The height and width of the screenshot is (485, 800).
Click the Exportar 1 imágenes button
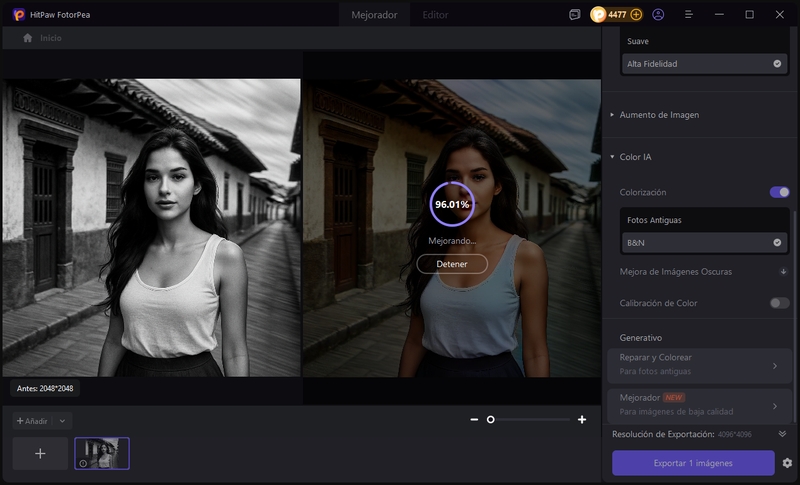693,463
